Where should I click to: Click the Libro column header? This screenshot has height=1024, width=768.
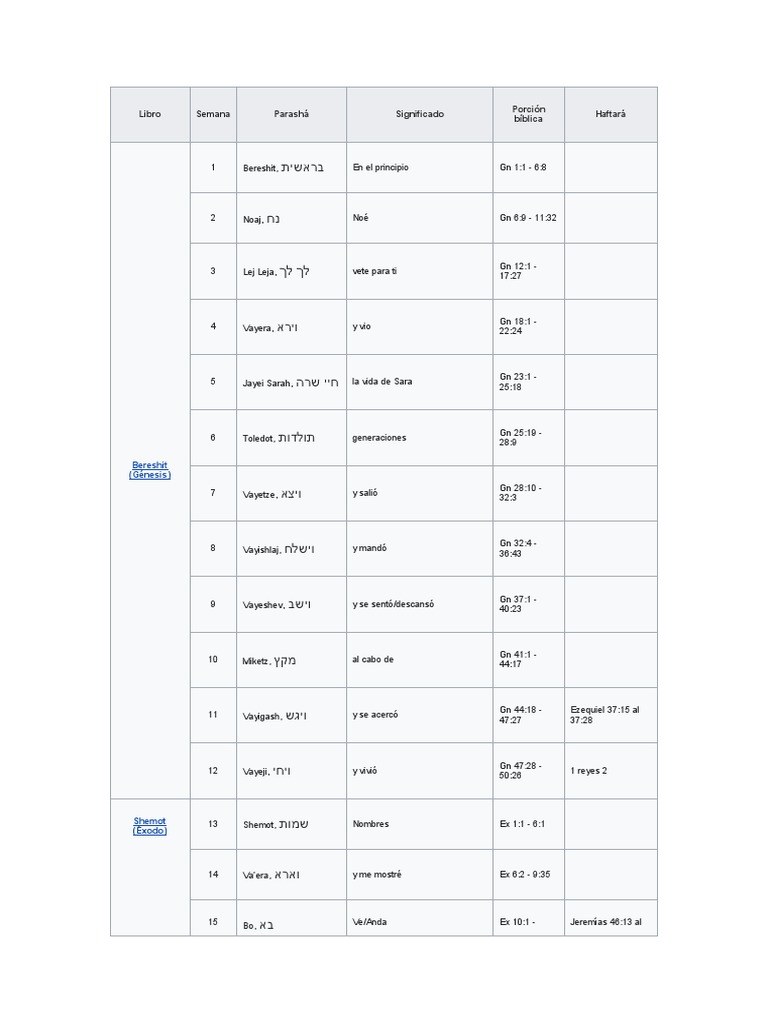[150, 114]
